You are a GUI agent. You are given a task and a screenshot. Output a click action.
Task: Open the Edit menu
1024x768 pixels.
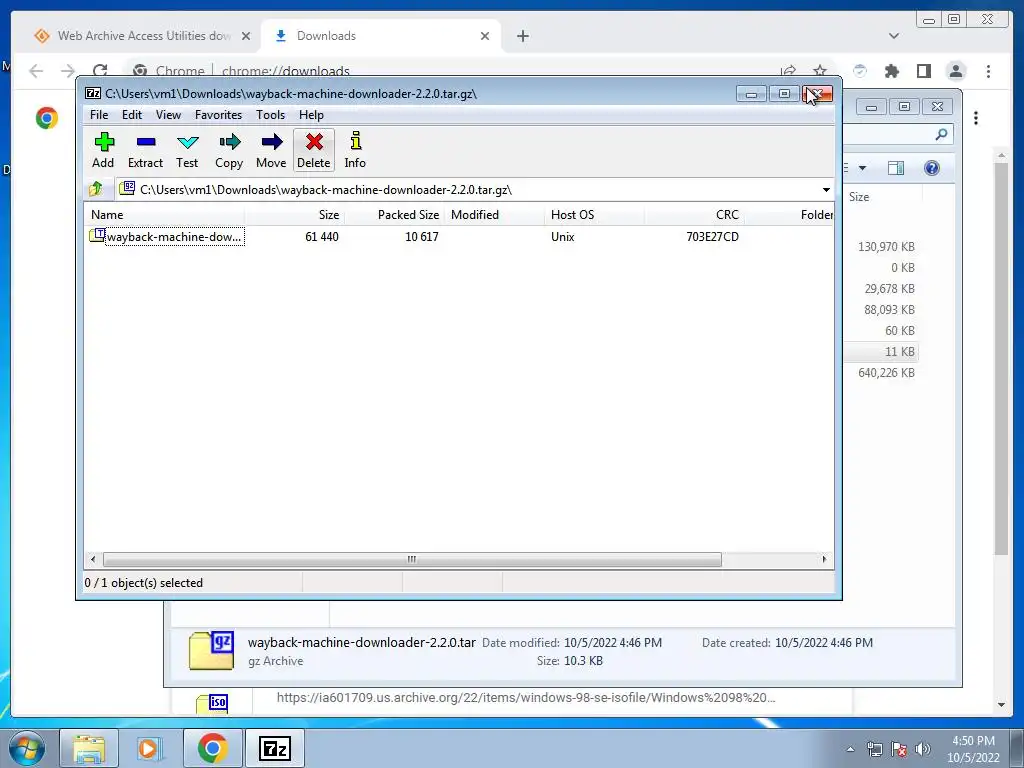(x=132, y=115)
